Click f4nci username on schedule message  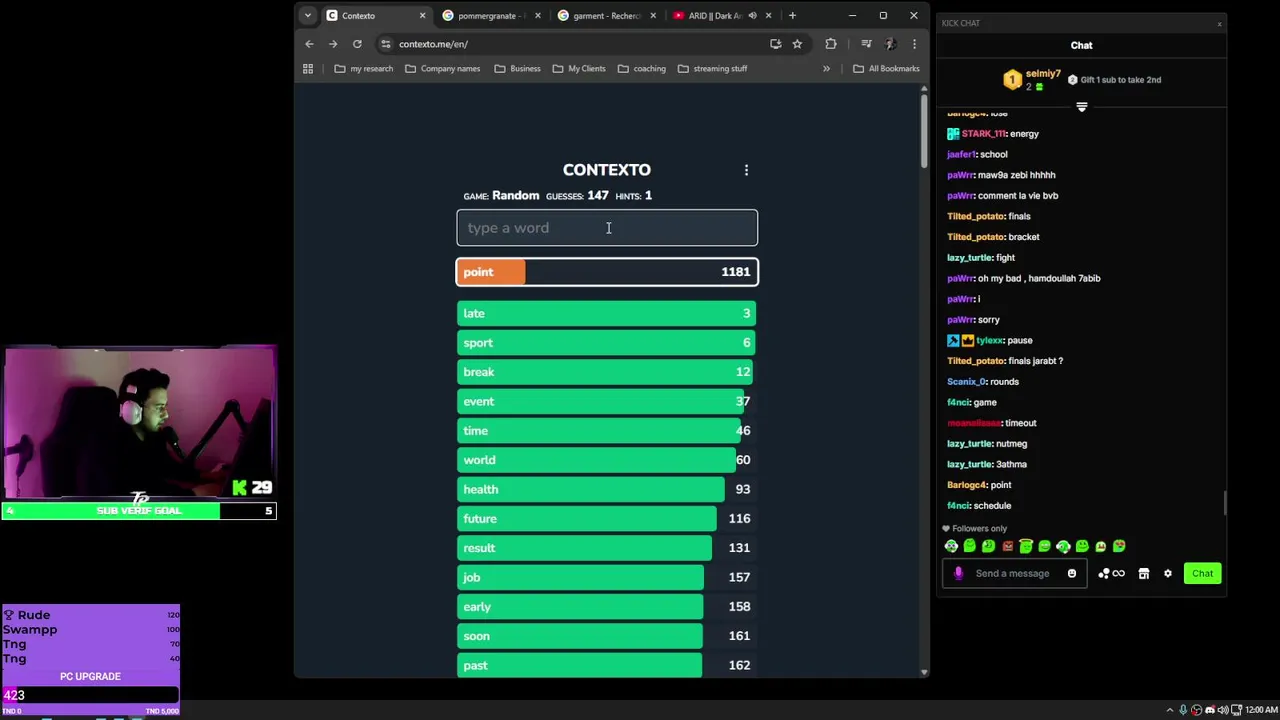click(958, 506)
